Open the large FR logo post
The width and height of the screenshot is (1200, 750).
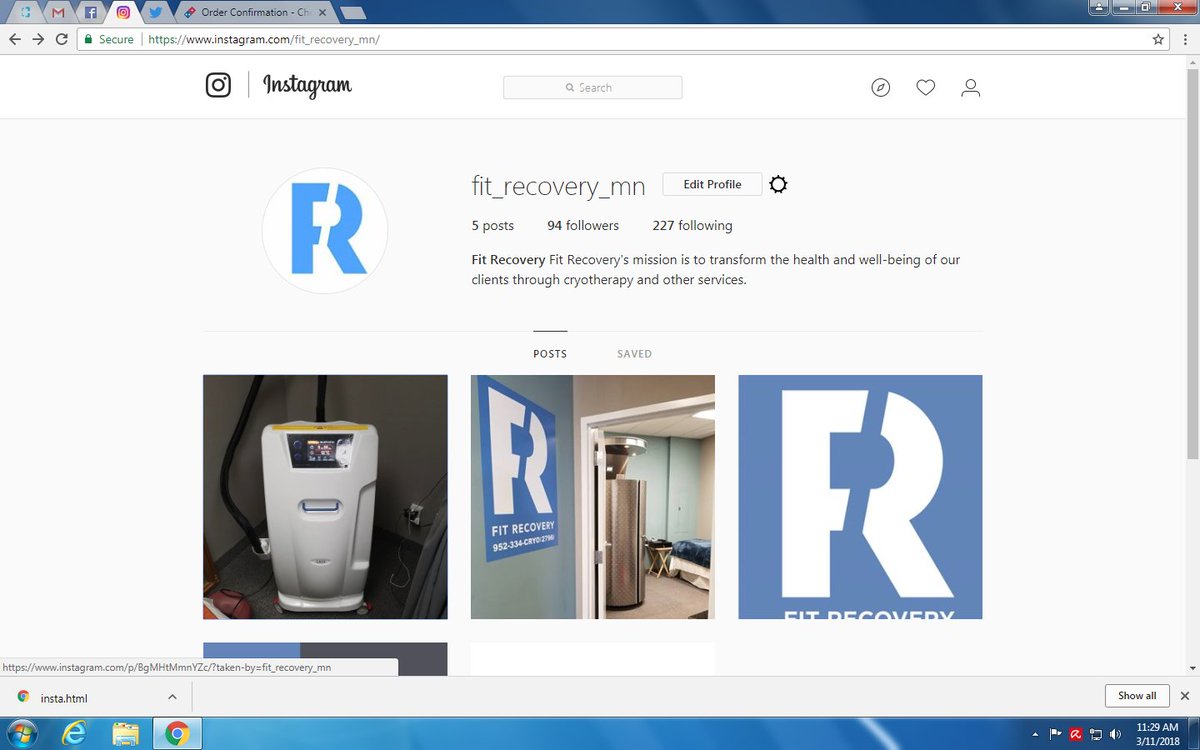[x=860, y=497]
